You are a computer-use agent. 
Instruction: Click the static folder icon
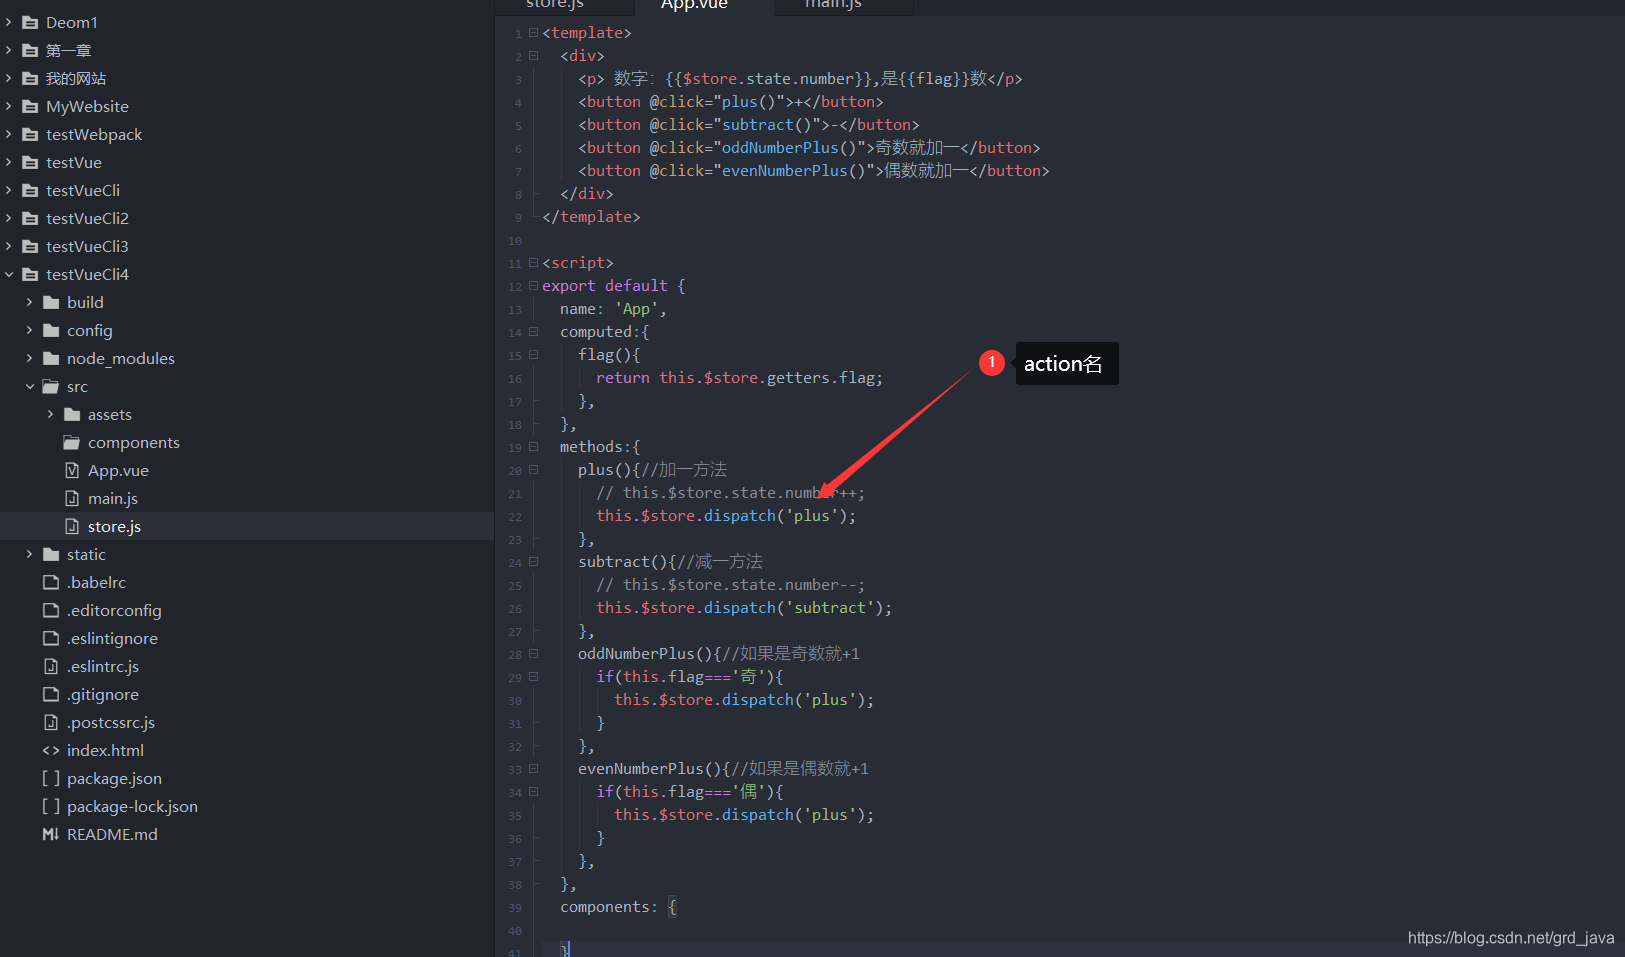(x=51, y=554)
